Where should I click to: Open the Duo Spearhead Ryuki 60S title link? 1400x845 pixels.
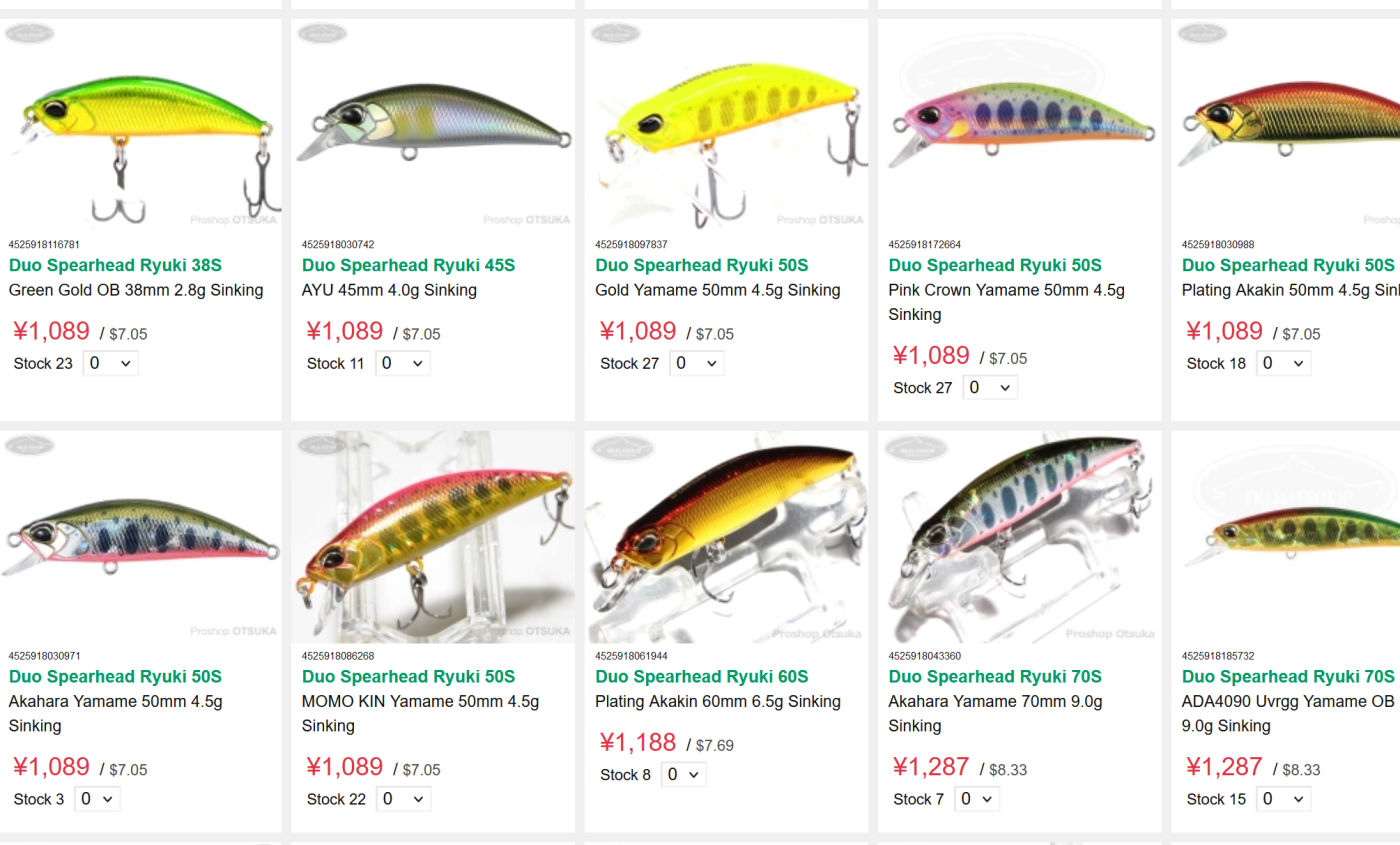[x=702, y=677]
